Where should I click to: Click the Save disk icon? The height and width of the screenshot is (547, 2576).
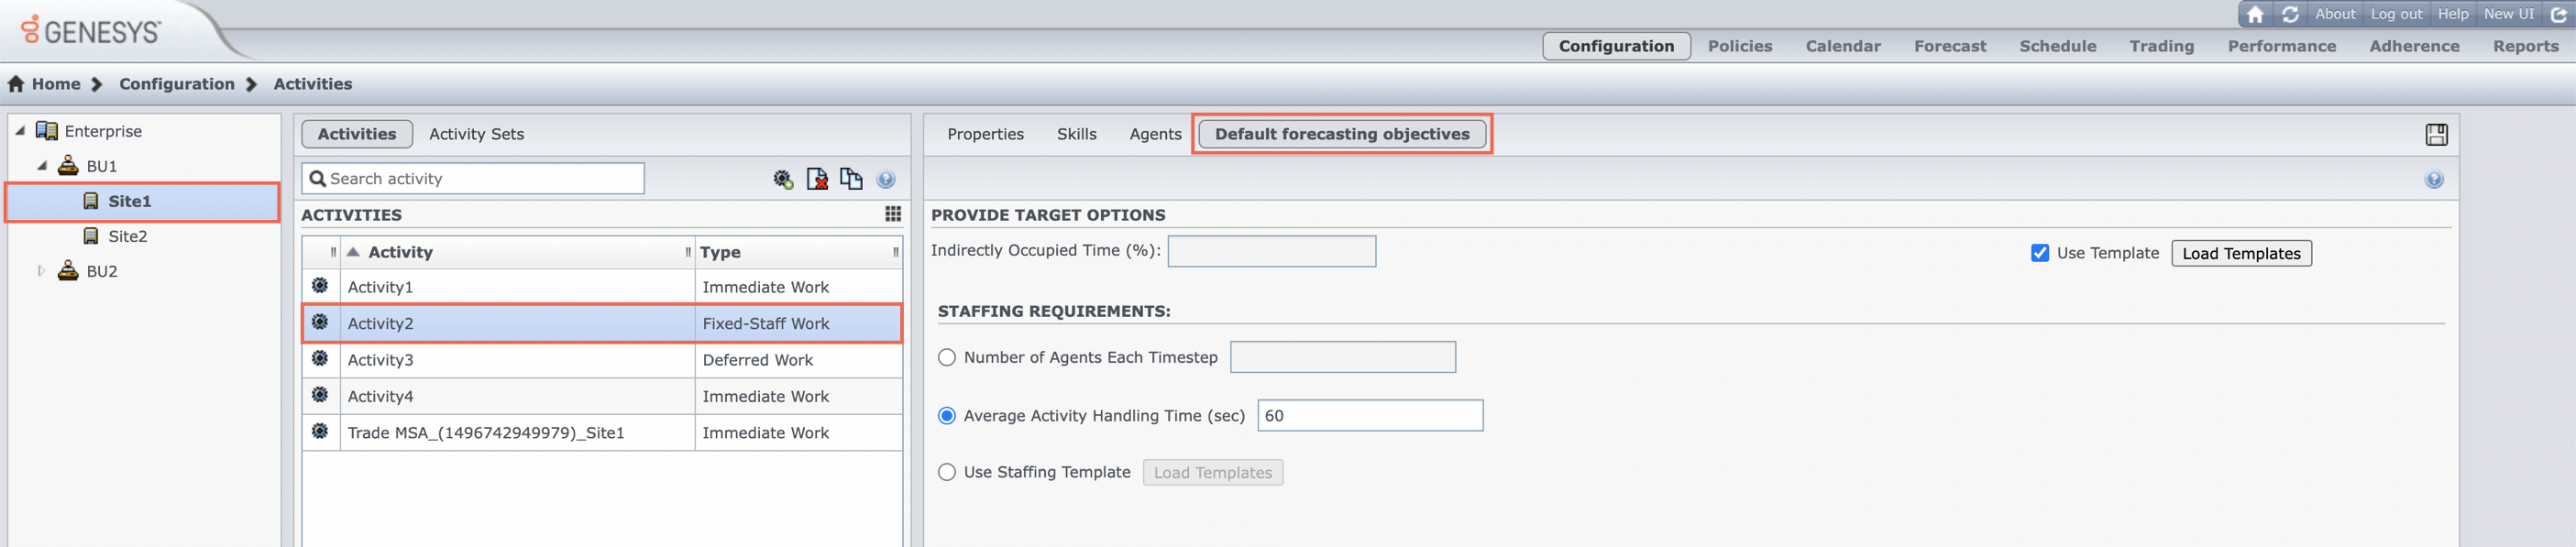(x=2436, y=135)
